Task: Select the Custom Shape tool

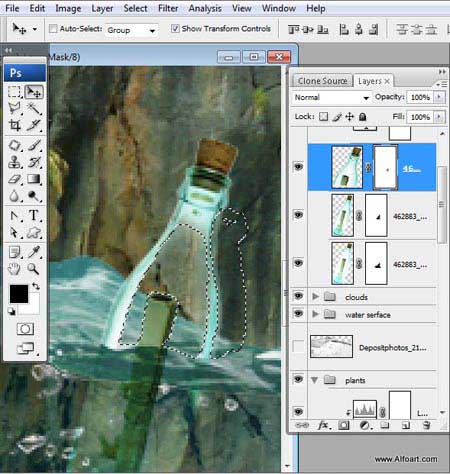Action: [x=34, y=232]
